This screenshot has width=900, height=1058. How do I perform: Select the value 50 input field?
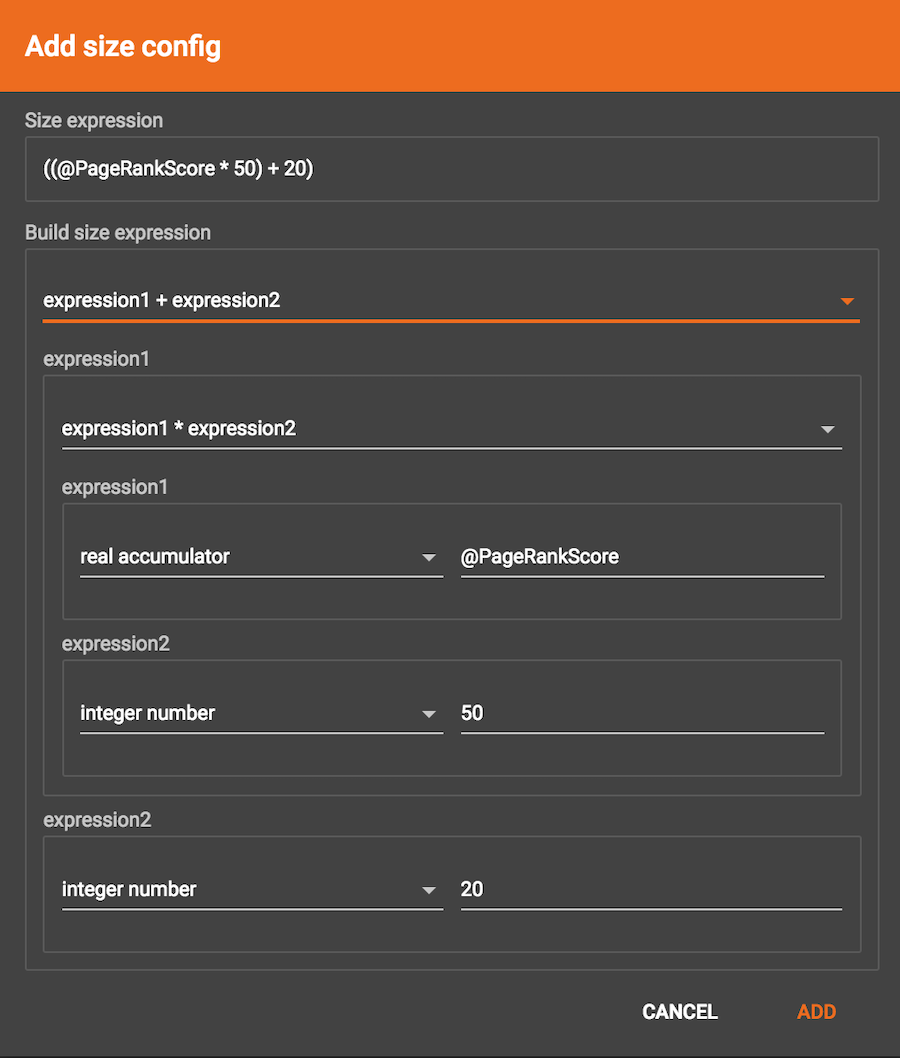[640, 712]
